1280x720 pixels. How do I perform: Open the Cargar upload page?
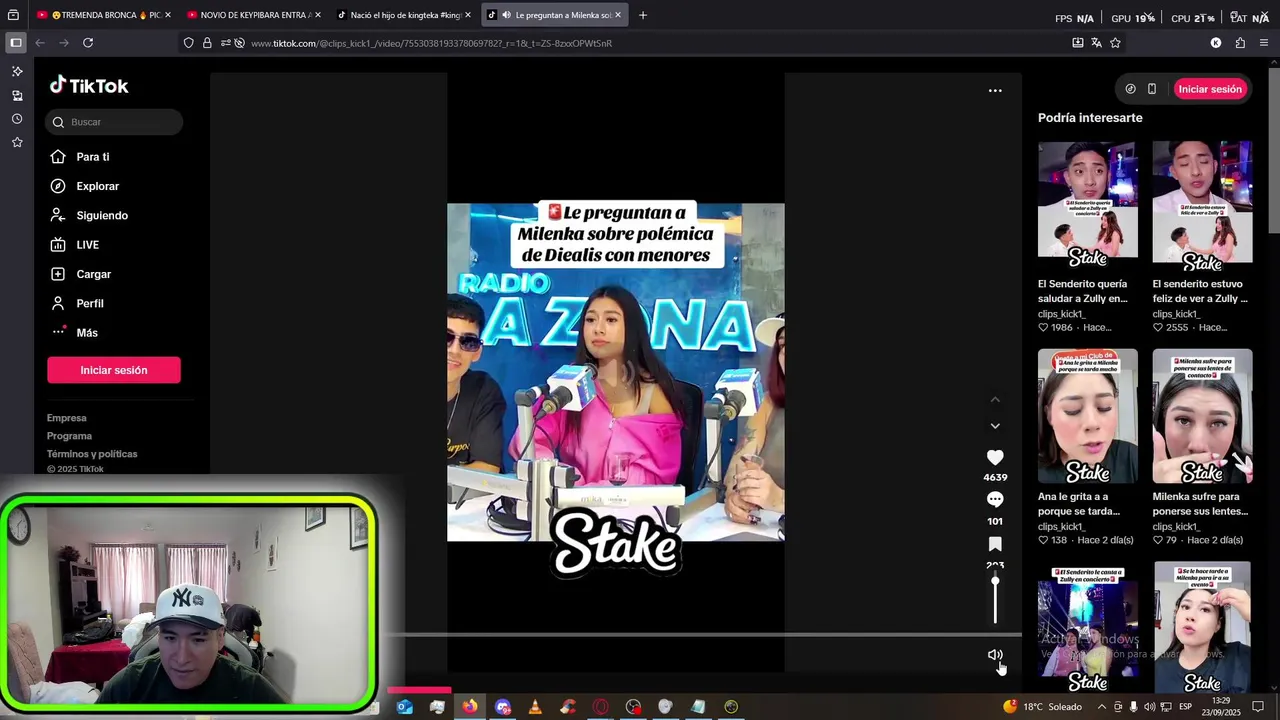point(93,274)
